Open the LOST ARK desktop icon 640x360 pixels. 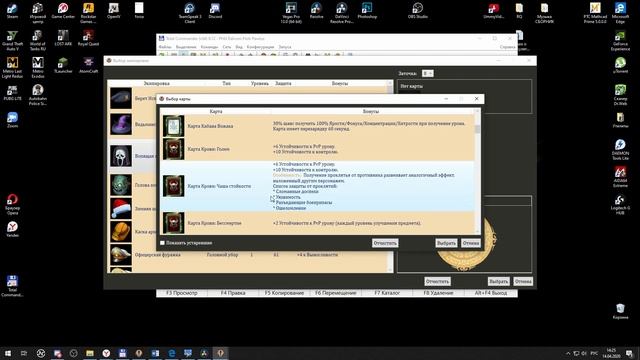pos(63,38)
